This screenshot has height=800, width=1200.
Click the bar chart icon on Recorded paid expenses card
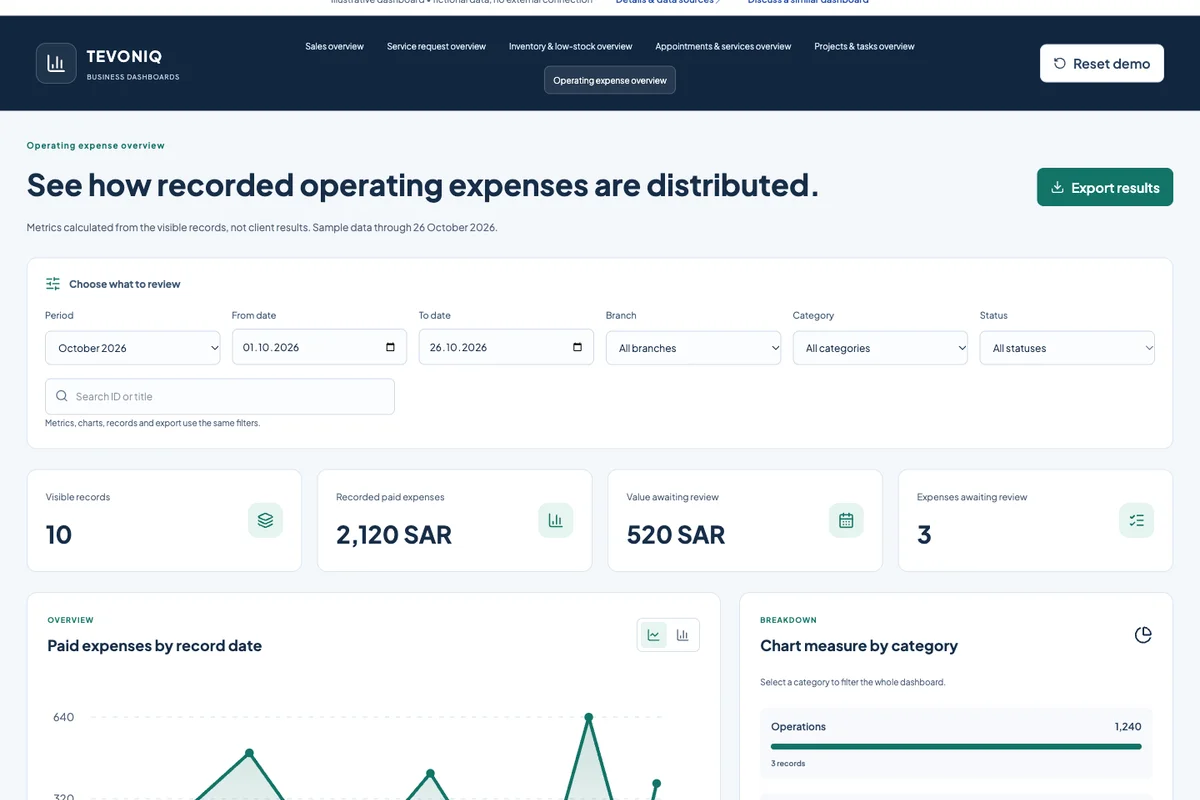(x=555, y=520)
